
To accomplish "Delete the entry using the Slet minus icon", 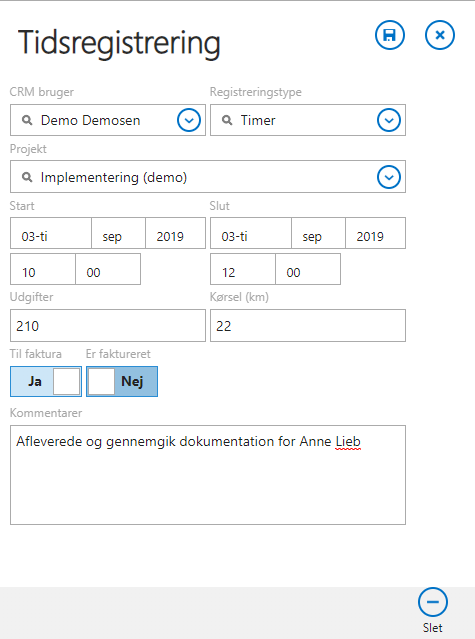I will (x=433, y=602).
